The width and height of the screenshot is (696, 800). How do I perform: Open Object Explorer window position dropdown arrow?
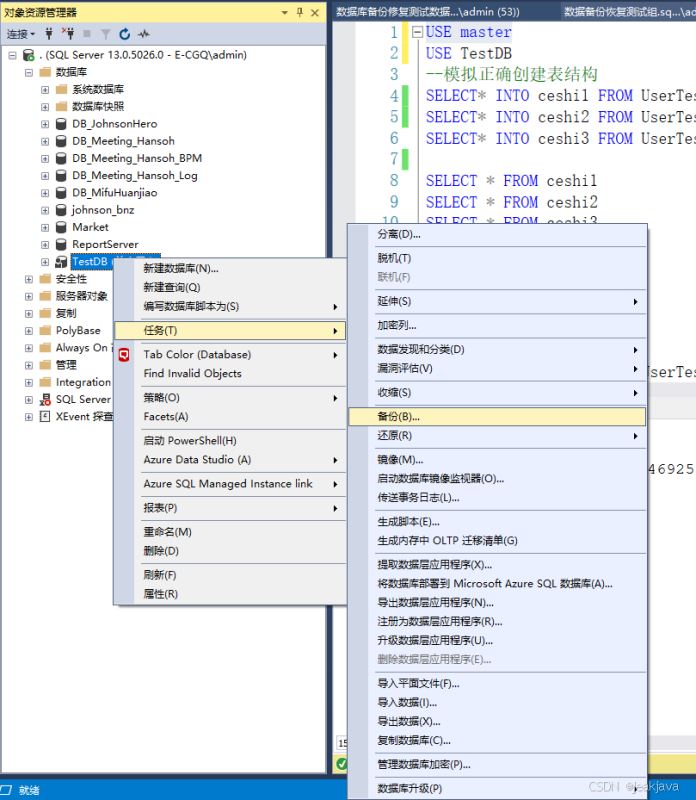point(285,12)
